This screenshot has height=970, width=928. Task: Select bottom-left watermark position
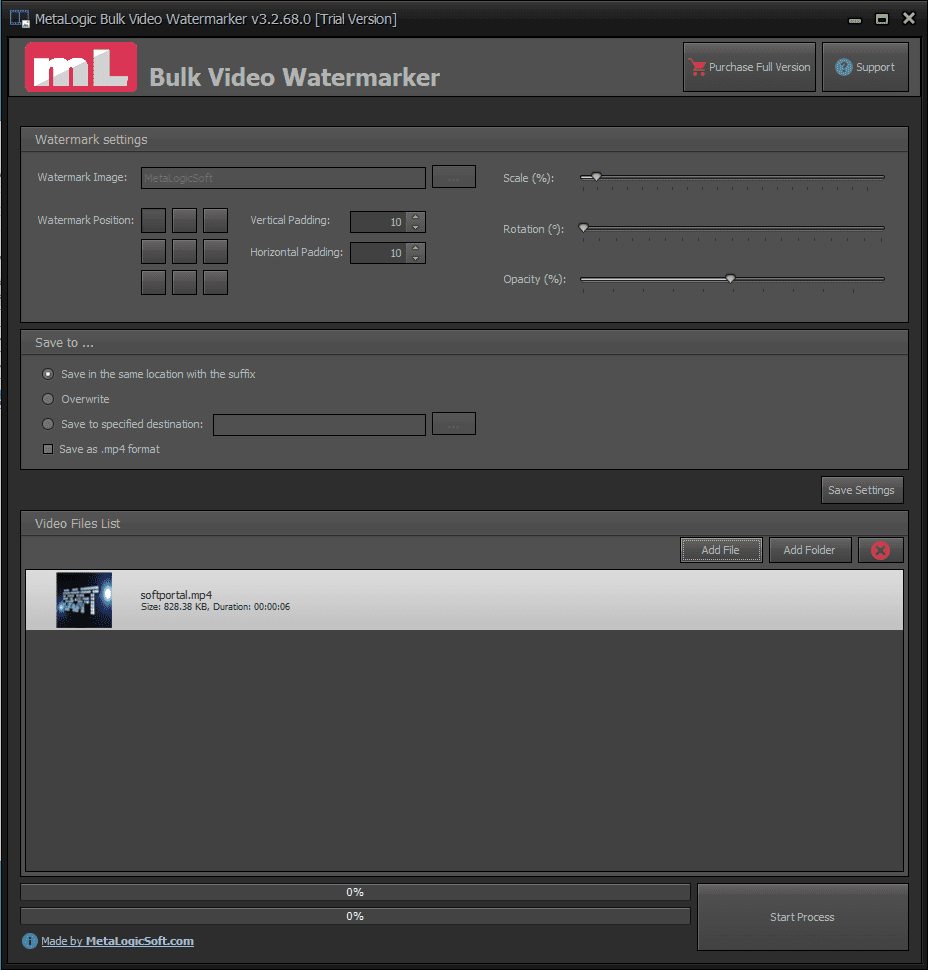tap(153, 282)
